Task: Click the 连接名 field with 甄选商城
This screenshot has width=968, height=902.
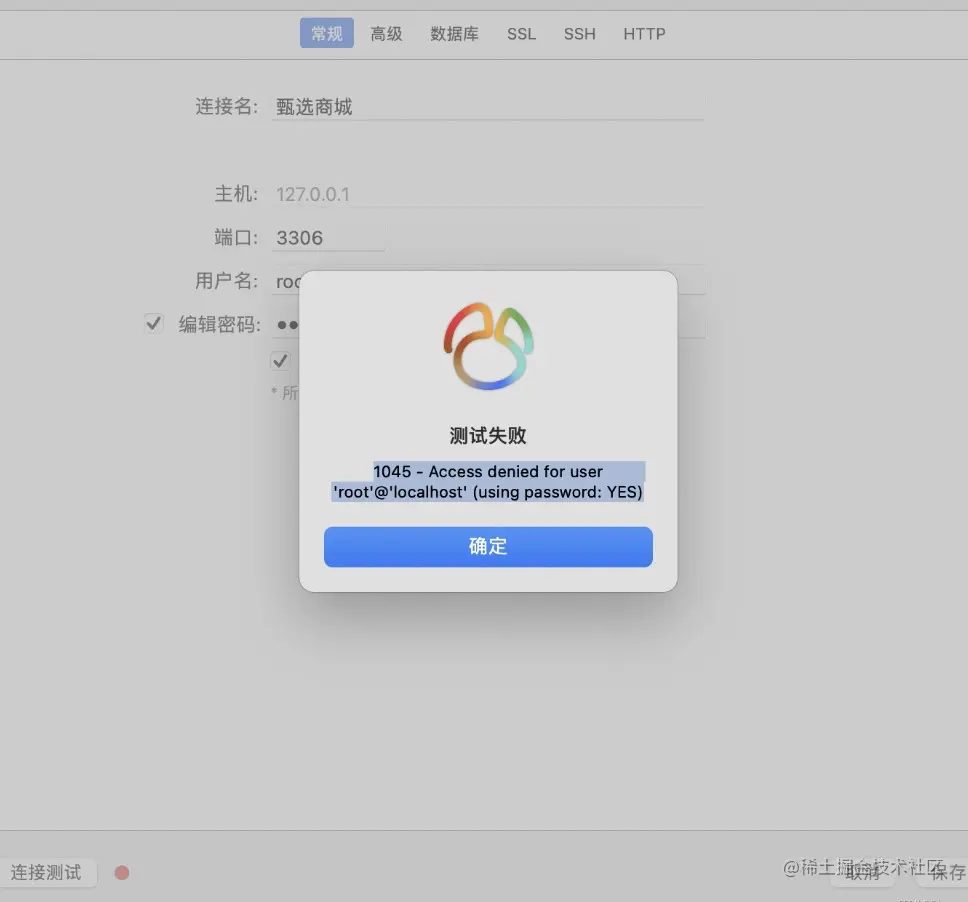Action: pyautogui.click(x=488, y=107)
